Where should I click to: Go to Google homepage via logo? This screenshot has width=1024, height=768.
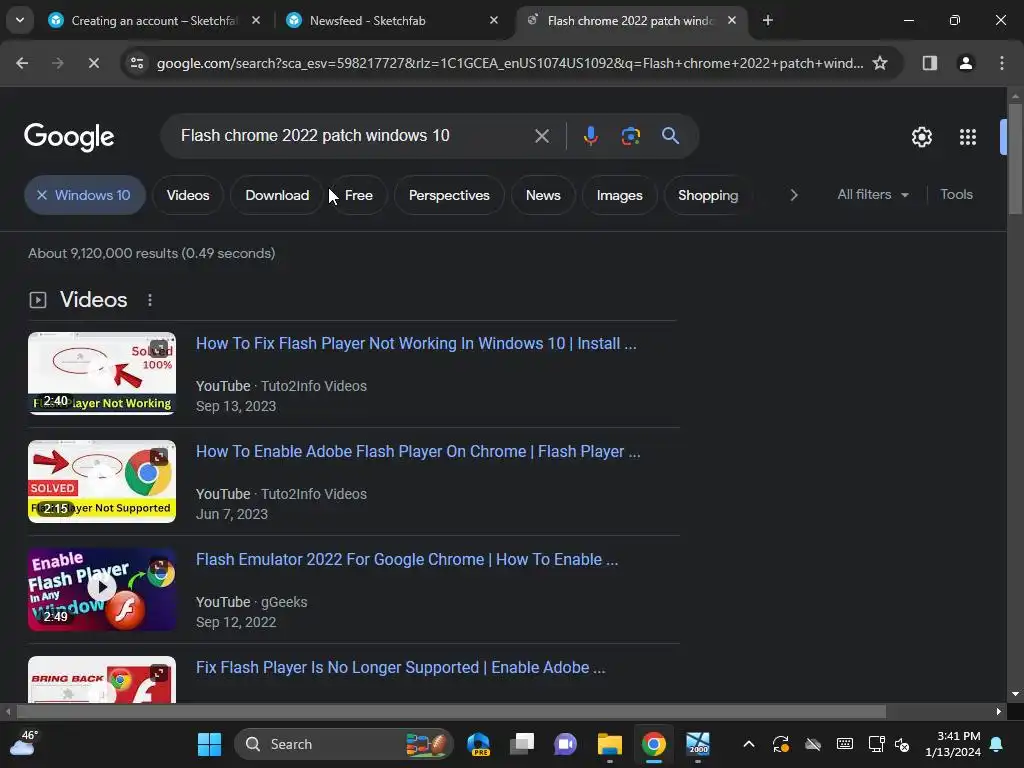pos(69,136)
